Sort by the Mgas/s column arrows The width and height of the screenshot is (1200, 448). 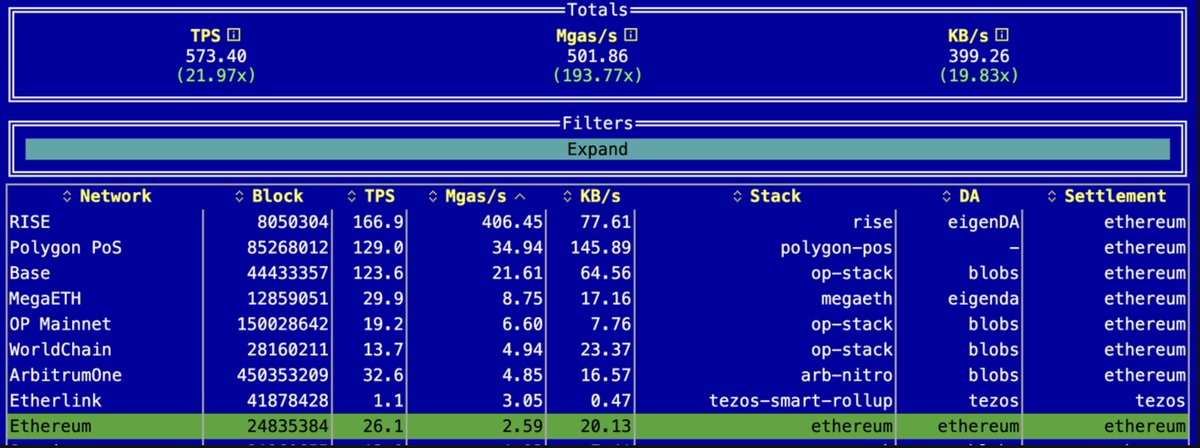tap(434, 196)
